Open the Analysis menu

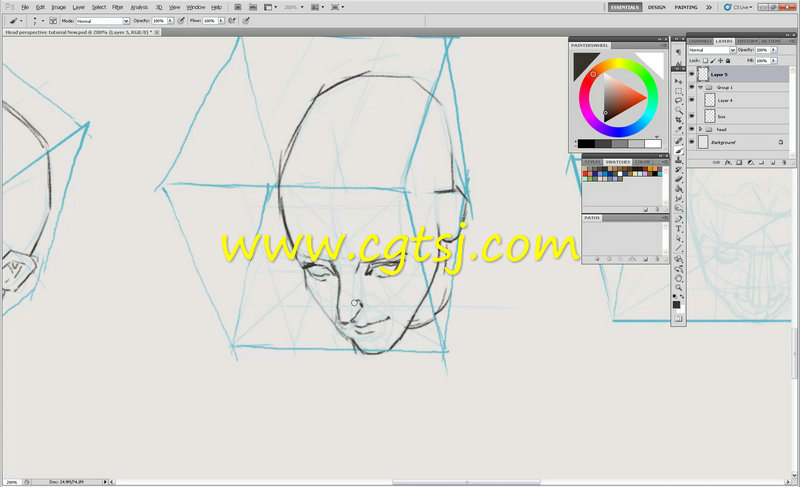pos(139,7)
